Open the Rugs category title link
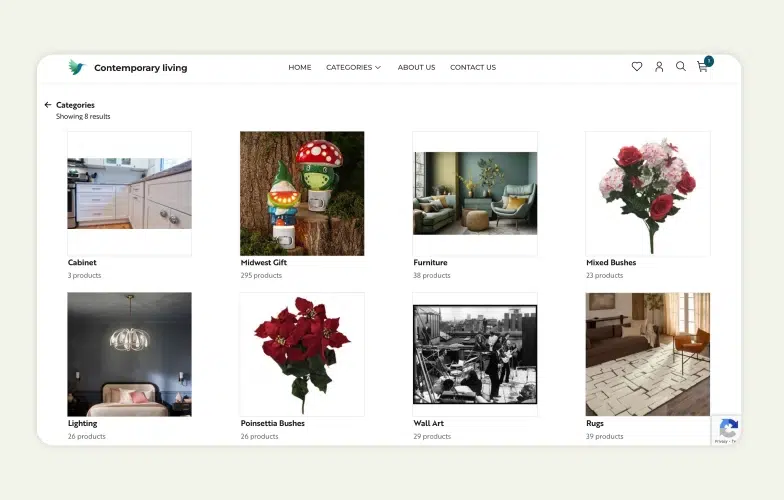Viewport: 784px width, 500px height. coord(595,424)
